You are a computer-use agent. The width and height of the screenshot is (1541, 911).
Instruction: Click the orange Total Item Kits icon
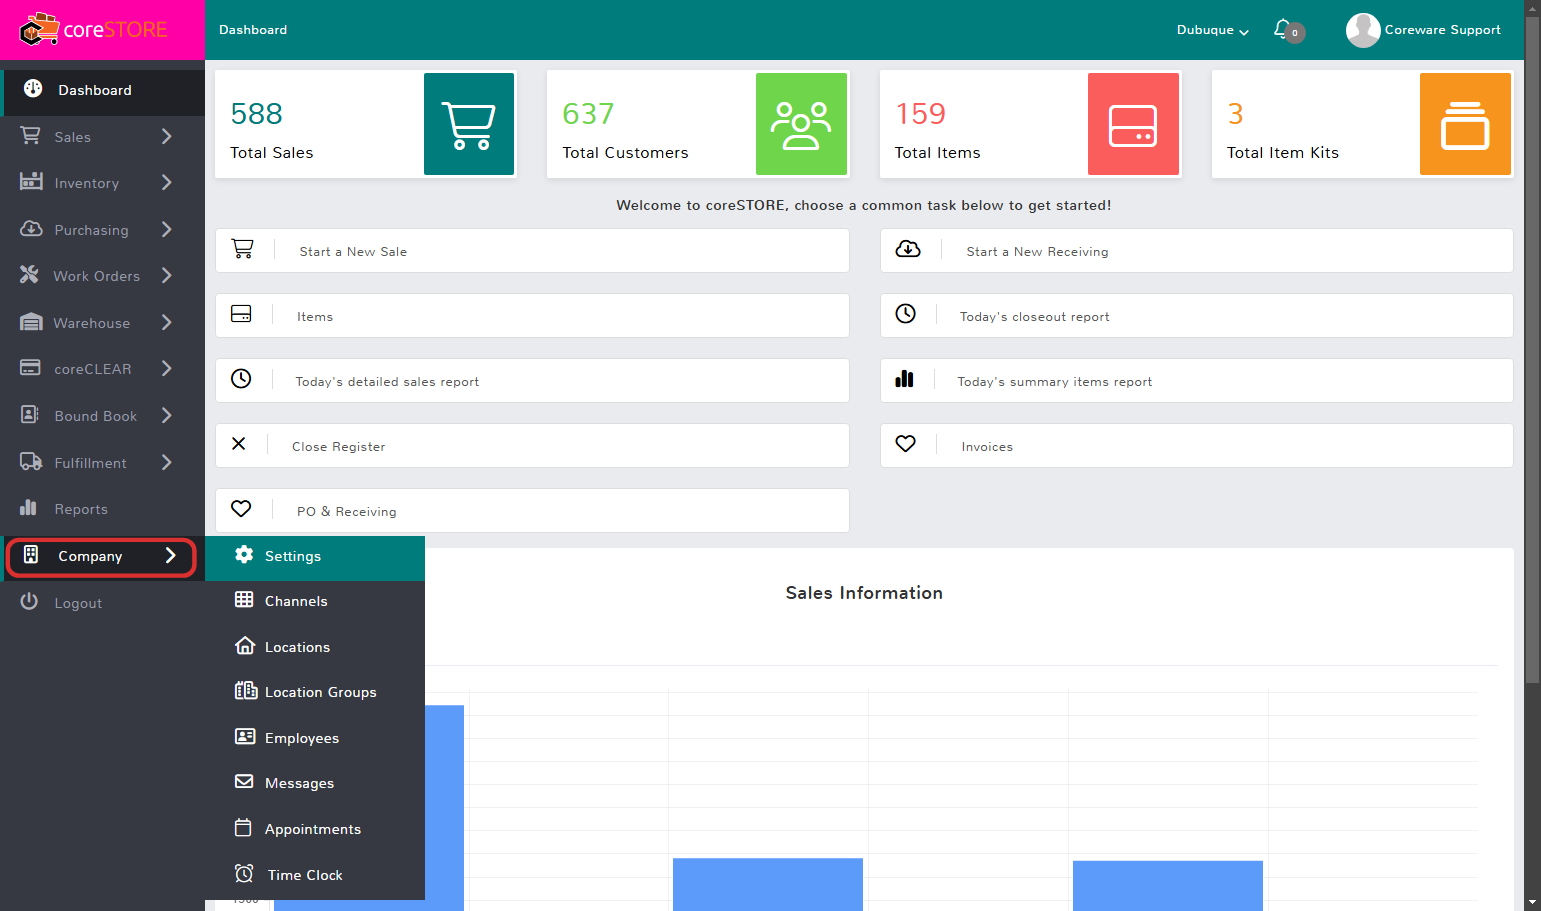coord(1465,124)
